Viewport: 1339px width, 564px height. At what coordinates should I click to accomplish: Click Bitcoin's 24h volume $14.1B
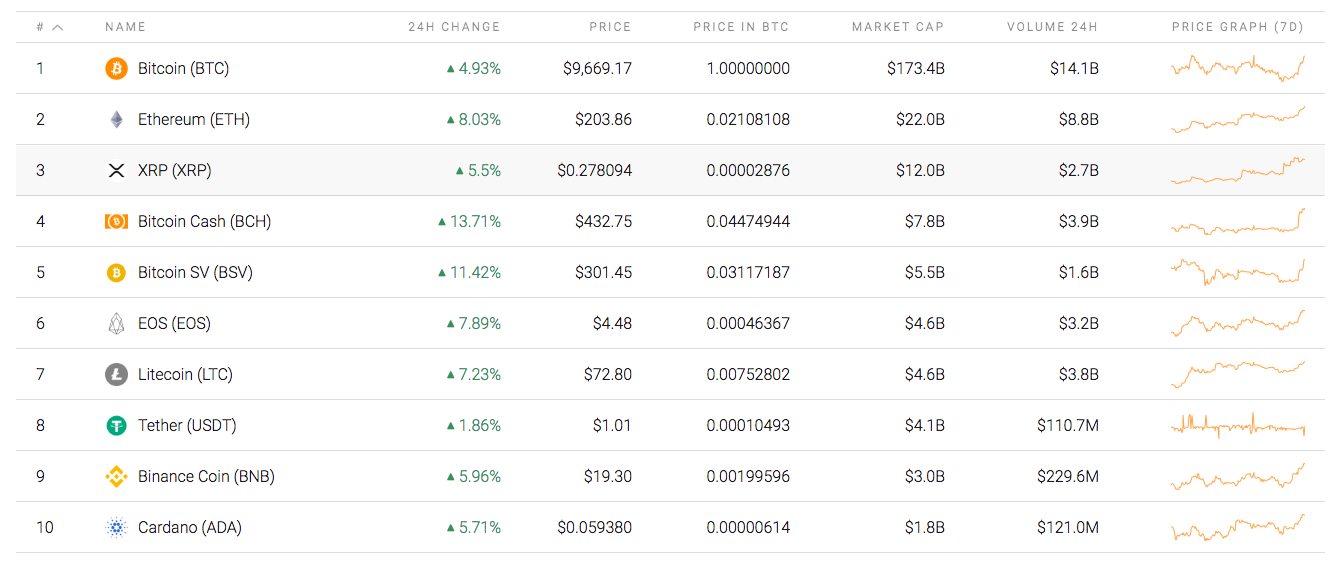coord(1074,68)
